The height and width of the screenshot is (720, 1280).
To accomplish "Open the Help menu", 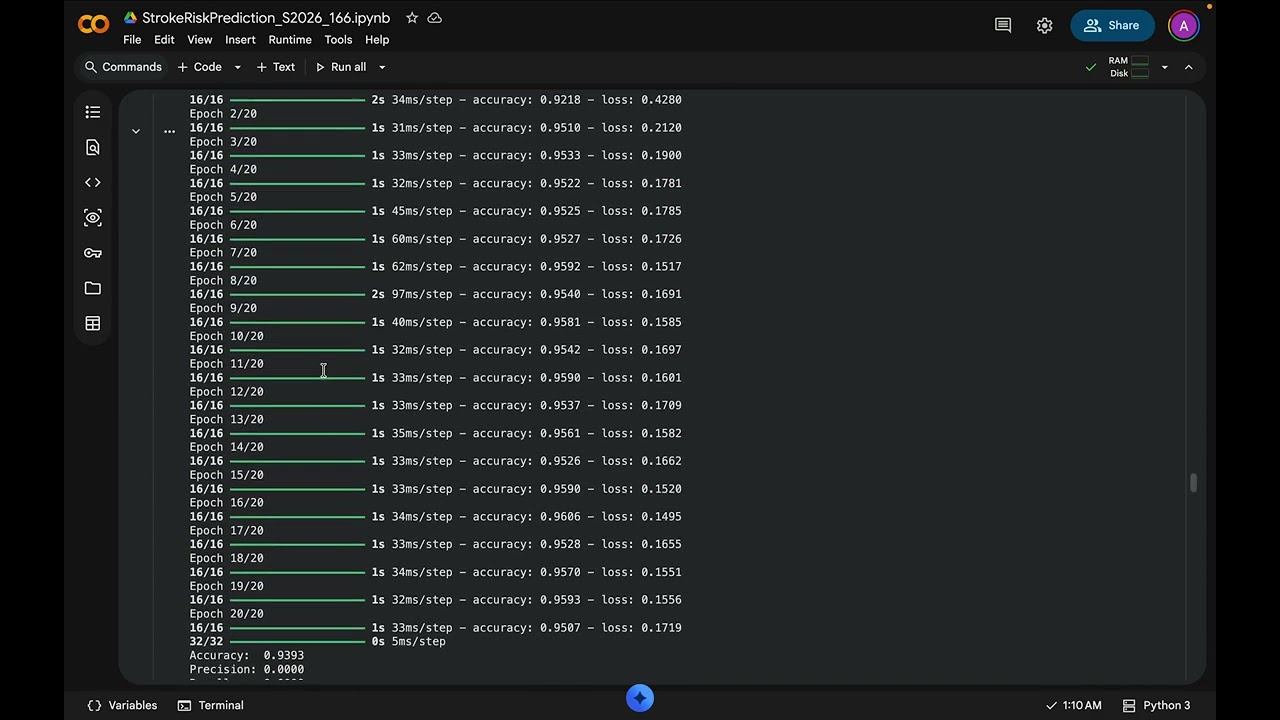I will click(x=377, y=40).
